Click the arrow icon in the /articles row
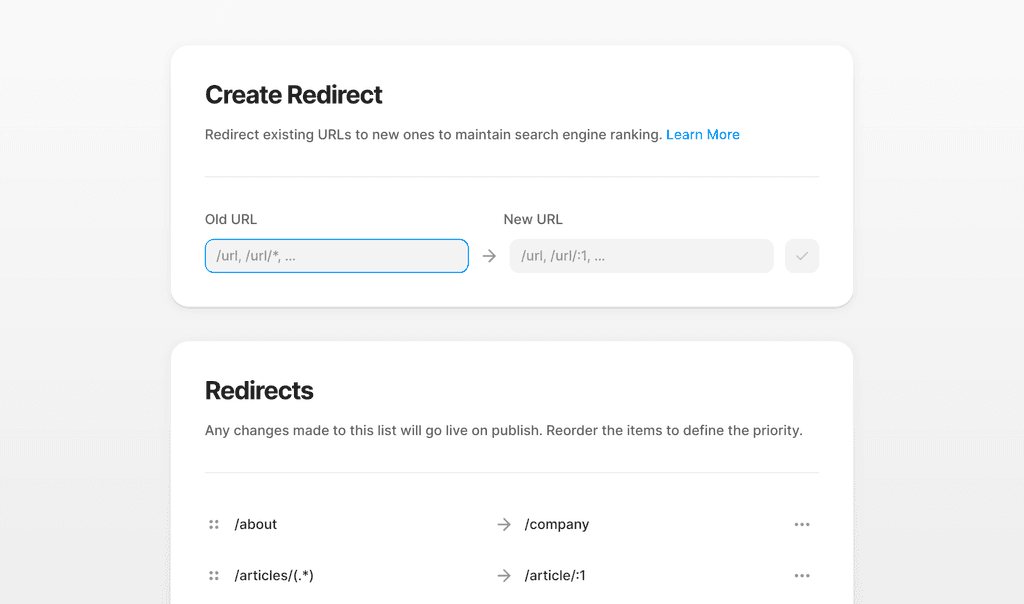The width and height of the screenshot is (1024, 604). 504,576
